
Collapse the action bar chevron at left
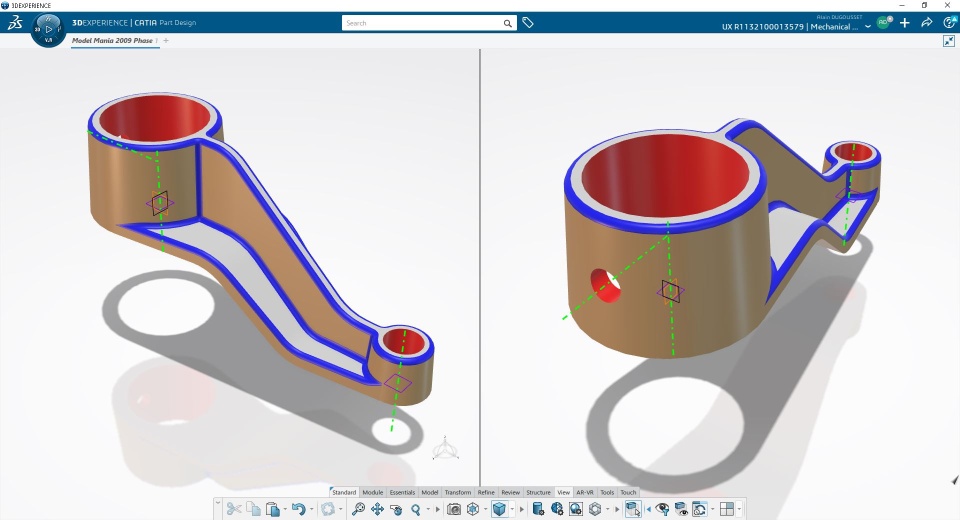click(218, 503)
